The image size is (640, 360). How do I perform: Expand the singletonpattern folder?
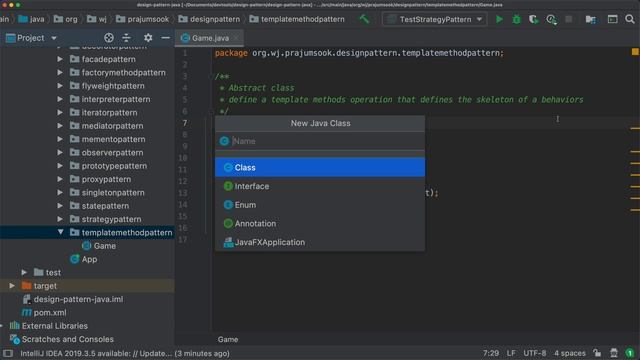(x=60, y=193)
